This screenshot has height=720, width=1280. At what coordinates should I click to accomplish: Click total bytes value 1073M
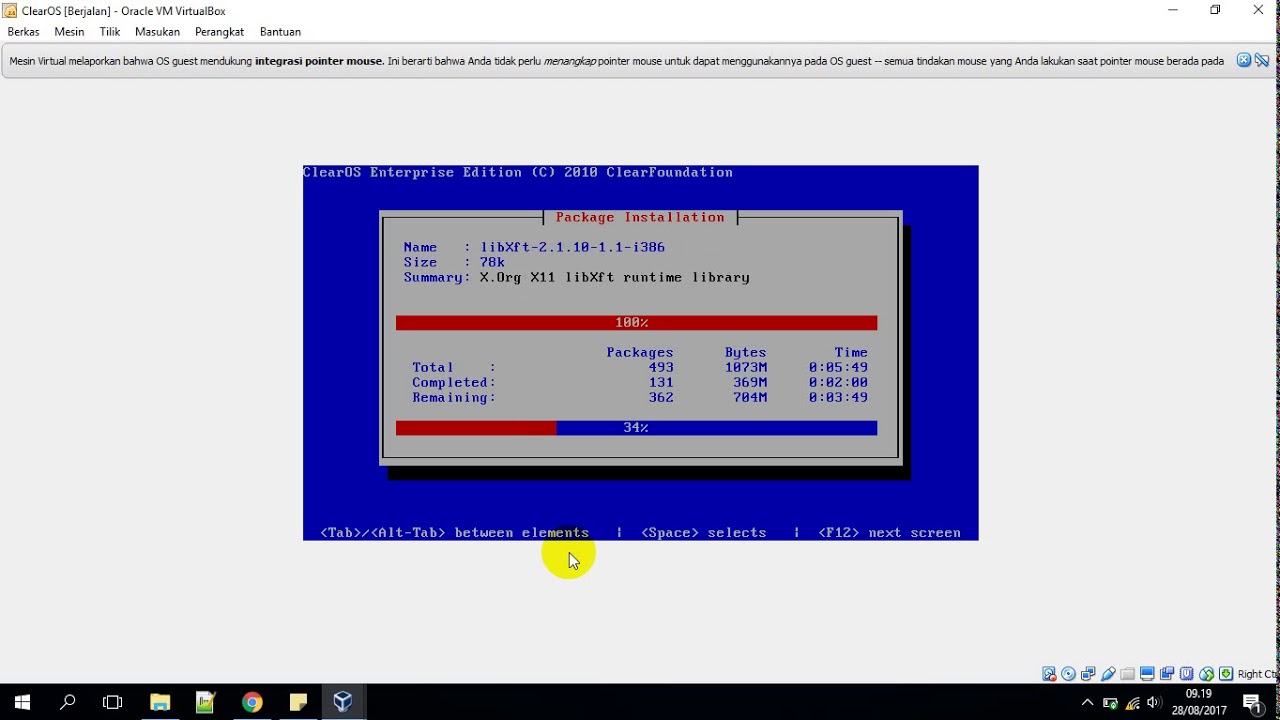click(x=746, y=367)
